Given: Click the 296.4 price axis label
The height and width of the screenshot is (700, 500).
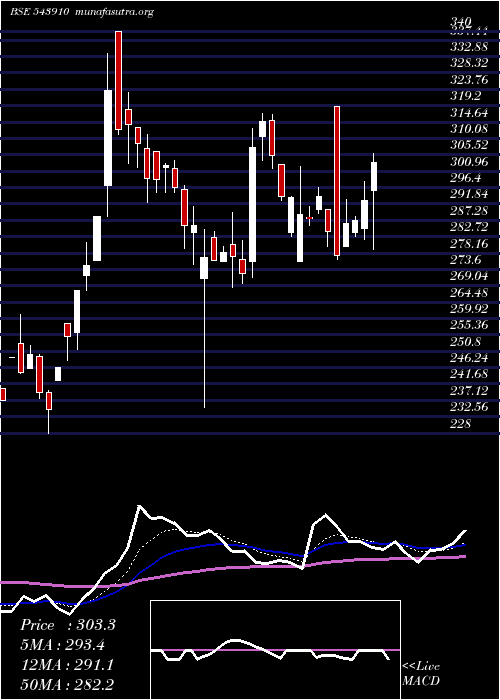Looking at the screenshot, I should [465, 178].
